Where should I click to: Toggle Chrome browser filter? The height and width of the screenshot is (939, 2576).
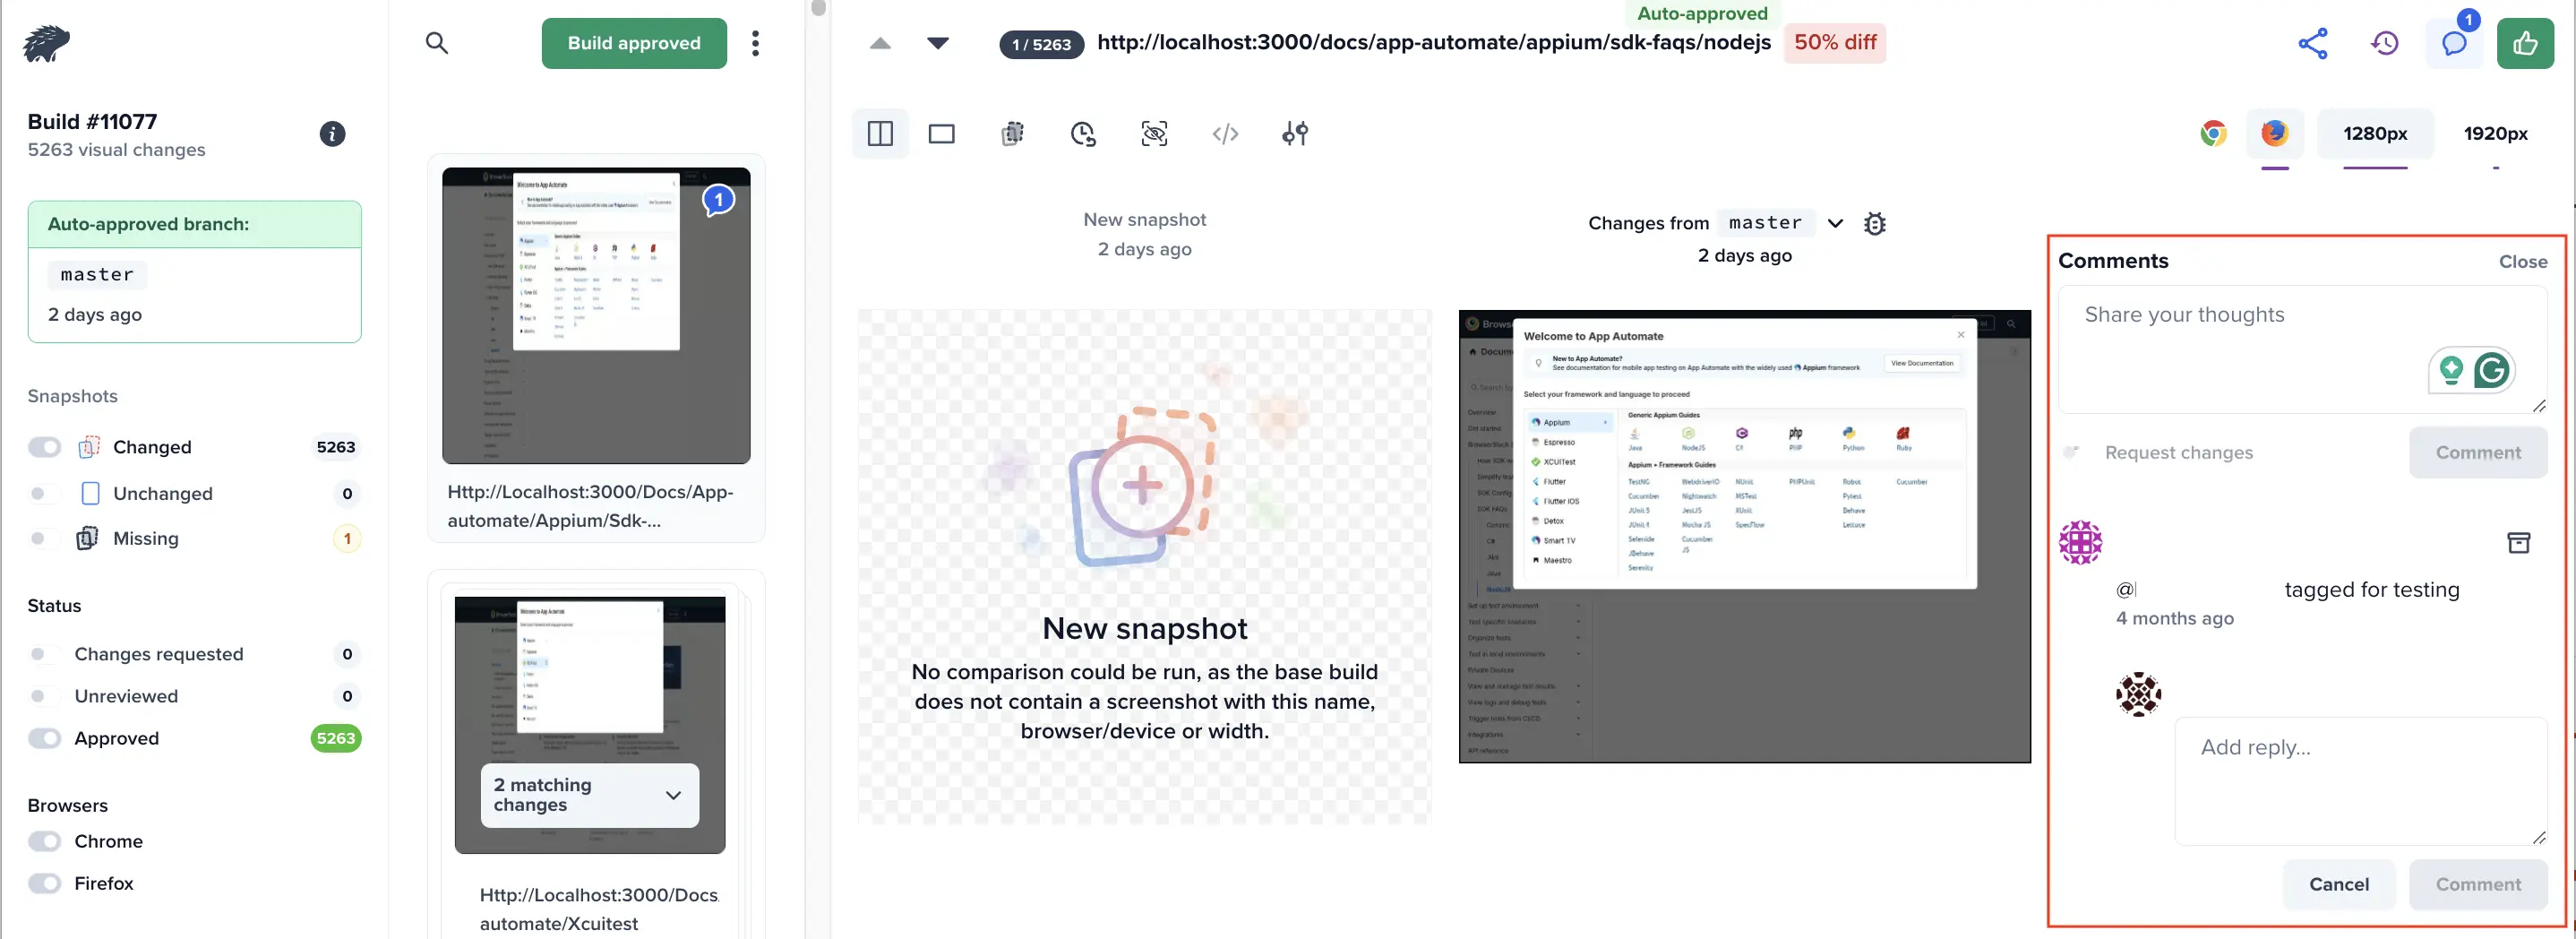pyautogui.click(x=44, y=841)
